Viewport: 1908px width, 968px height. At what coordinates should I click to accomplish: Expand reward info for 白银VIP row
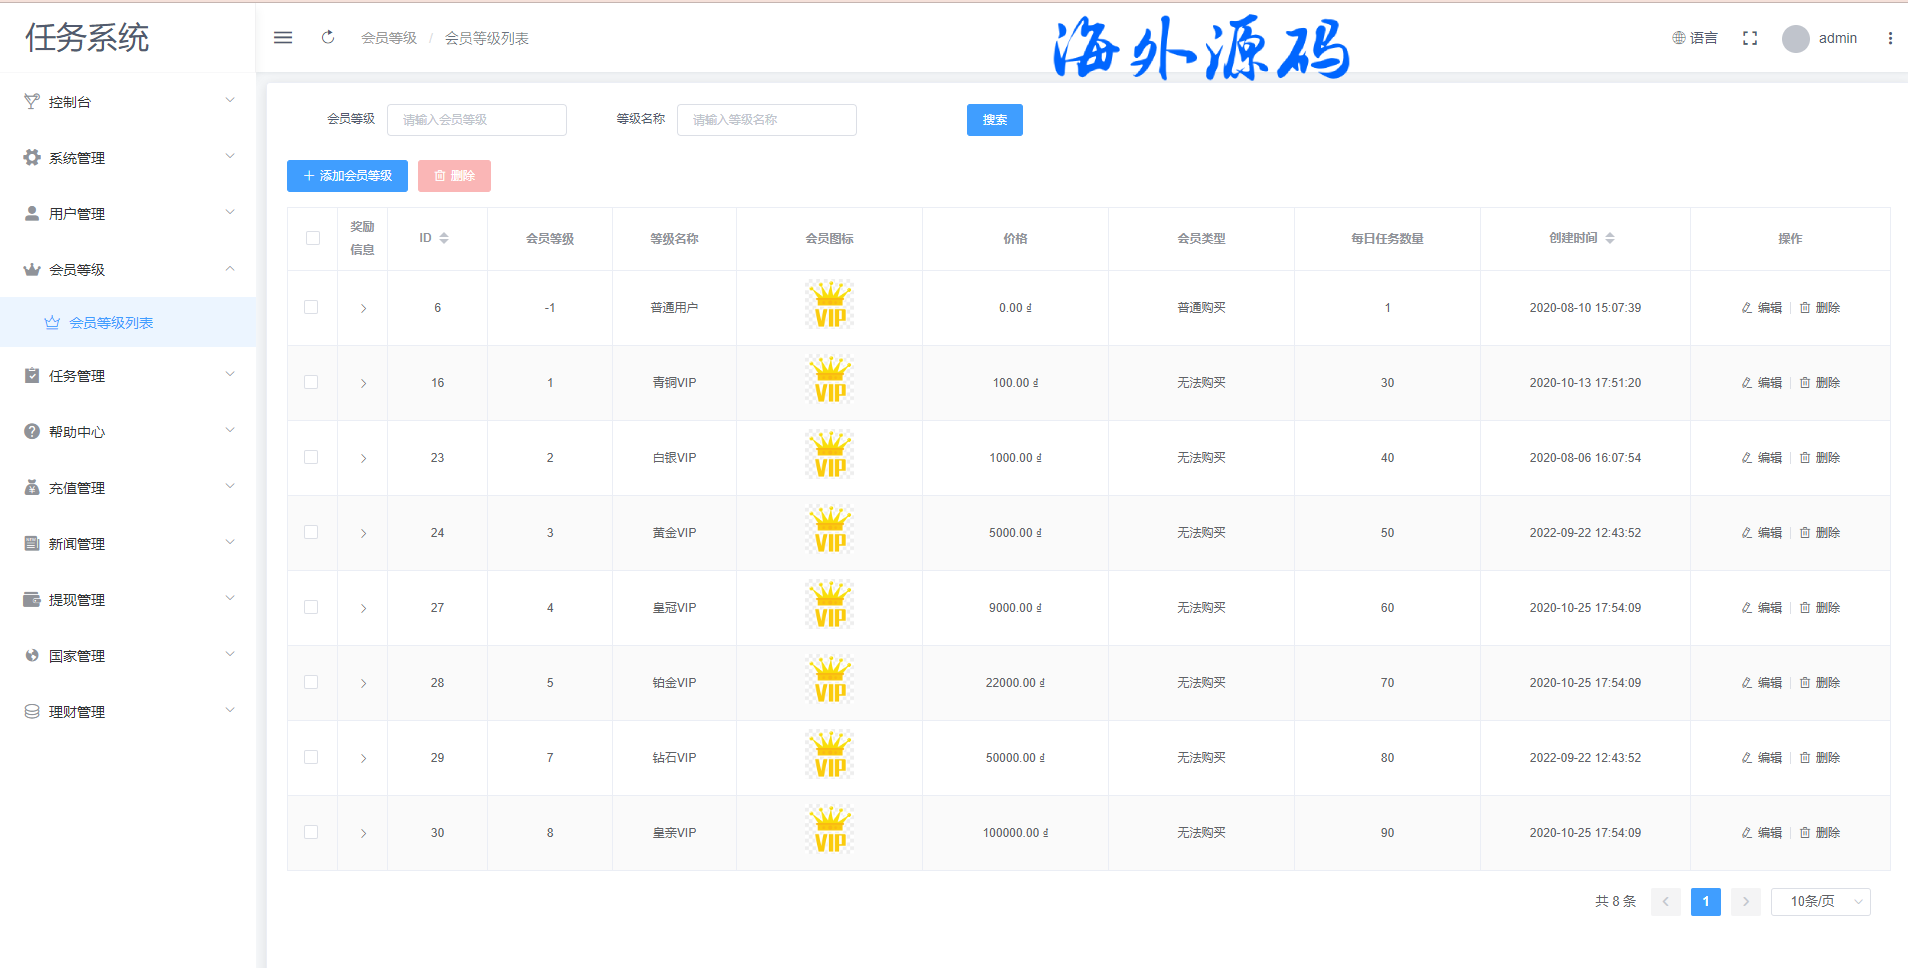pyautogui.click(x=363, y=458)
